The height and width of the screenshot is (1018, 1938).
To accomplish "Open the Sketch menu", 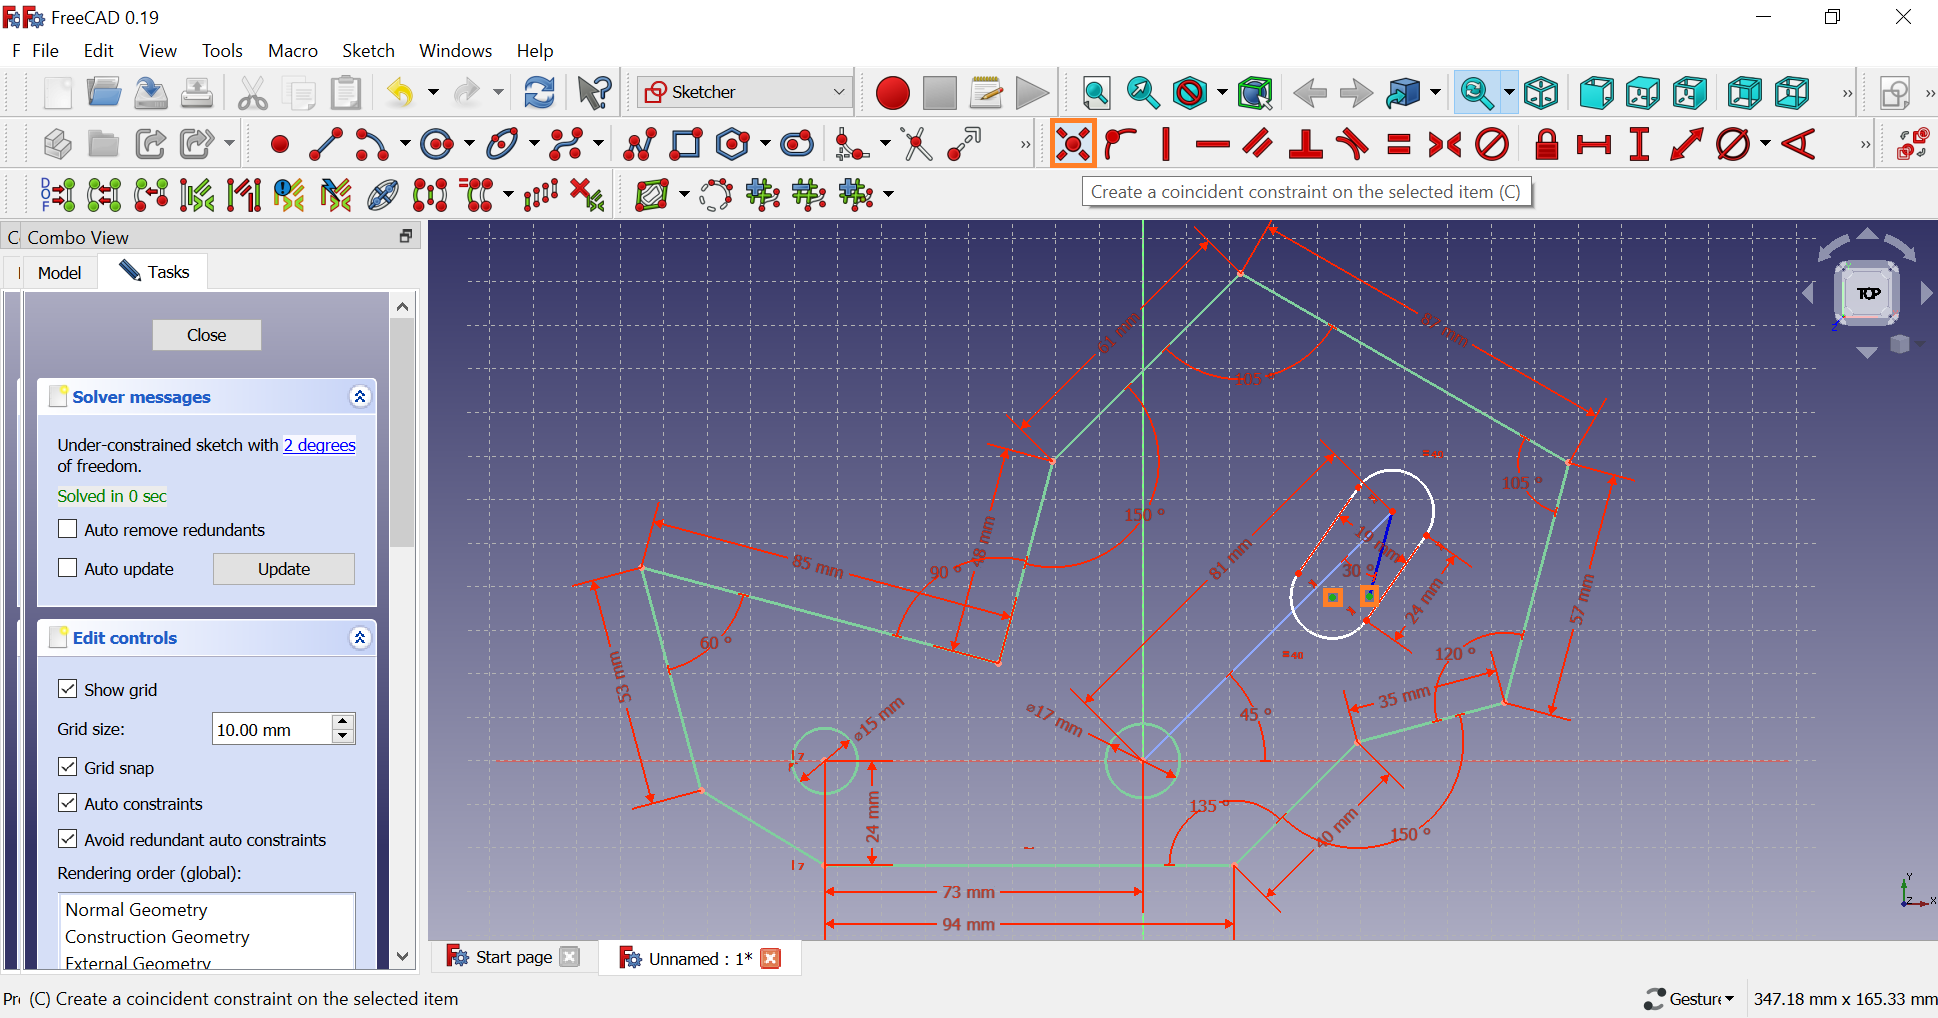I will point(368,51).
